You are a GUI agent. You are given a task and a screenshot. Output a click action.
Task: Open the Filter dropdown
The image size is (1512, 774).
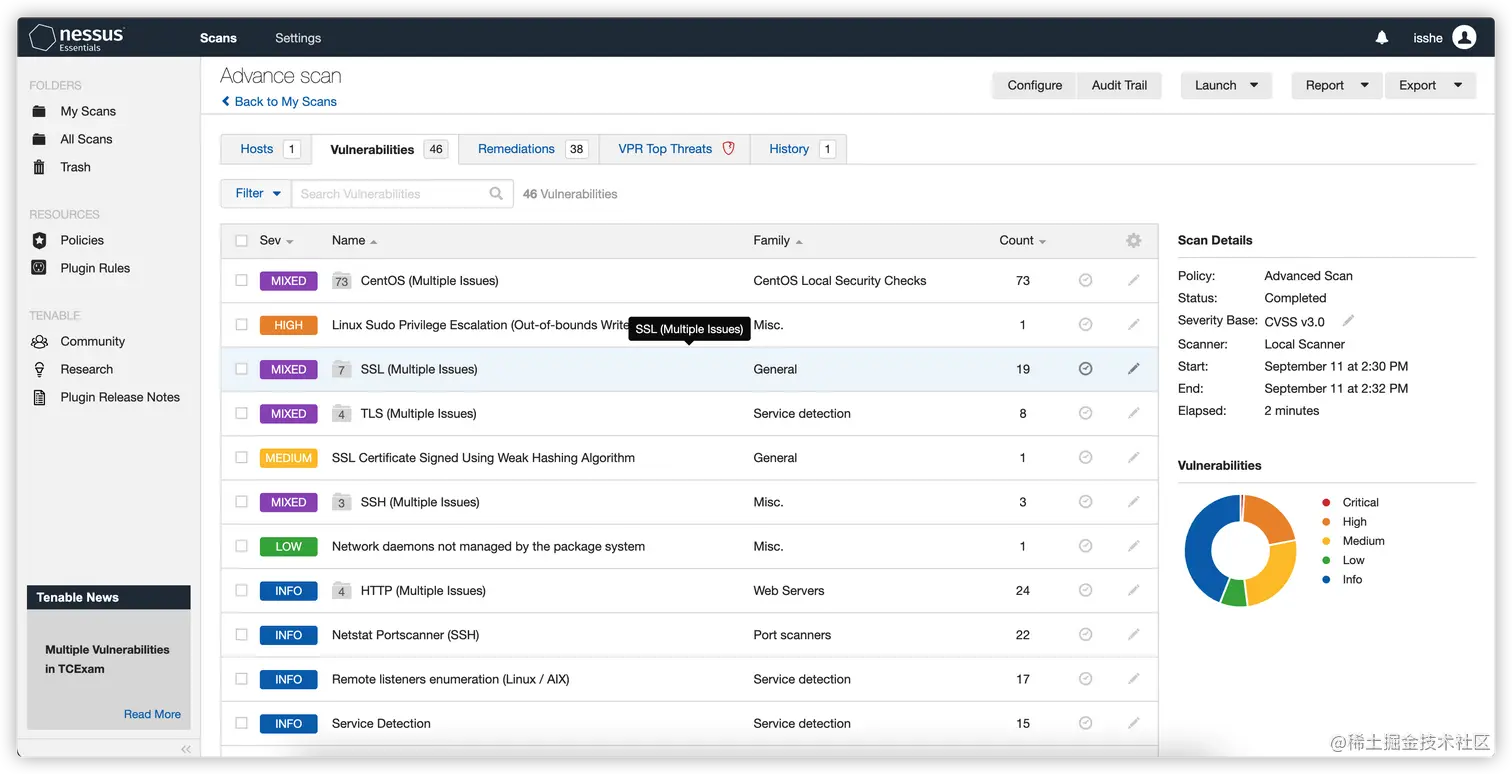pos(256,194)
